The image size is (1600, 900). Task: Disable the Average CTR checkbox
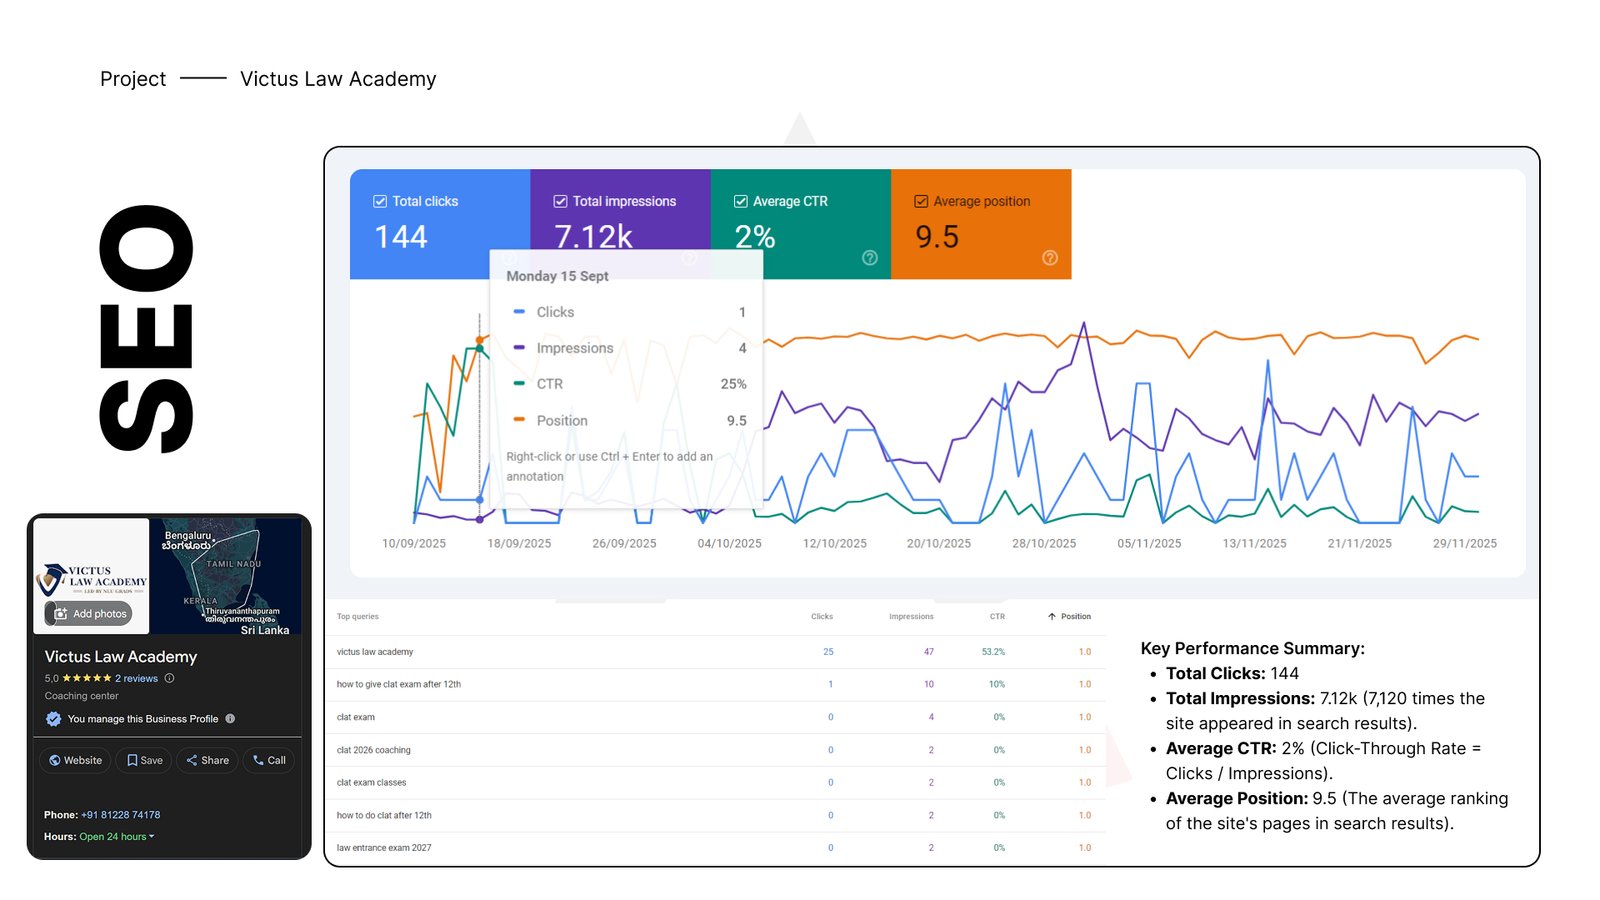point(741,201)
